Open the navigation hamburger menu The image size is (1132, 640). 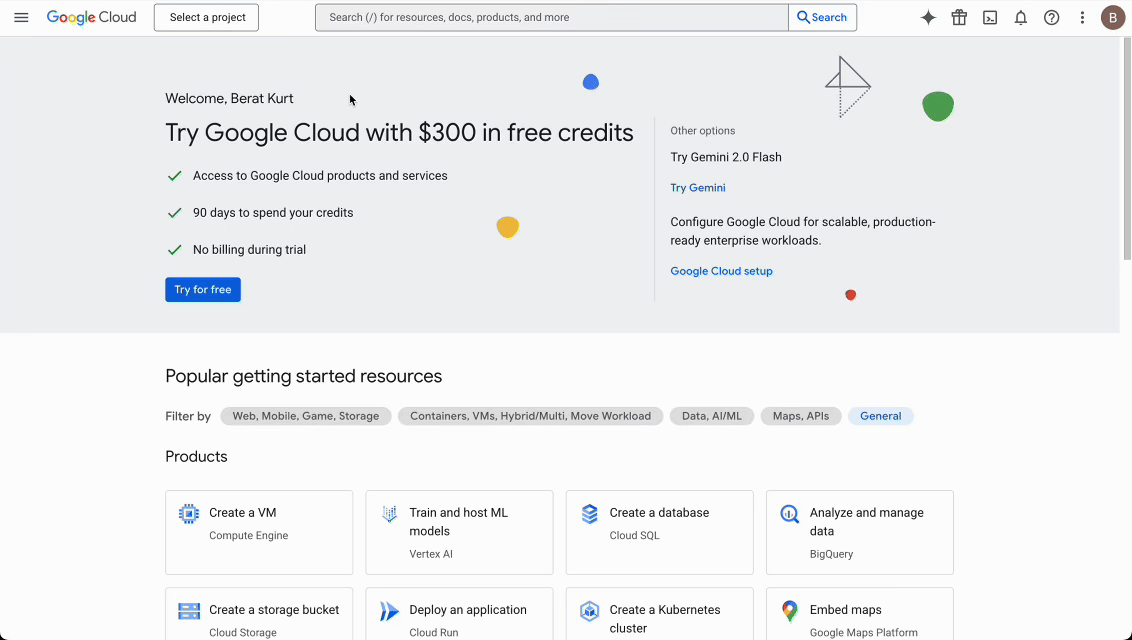21,17
